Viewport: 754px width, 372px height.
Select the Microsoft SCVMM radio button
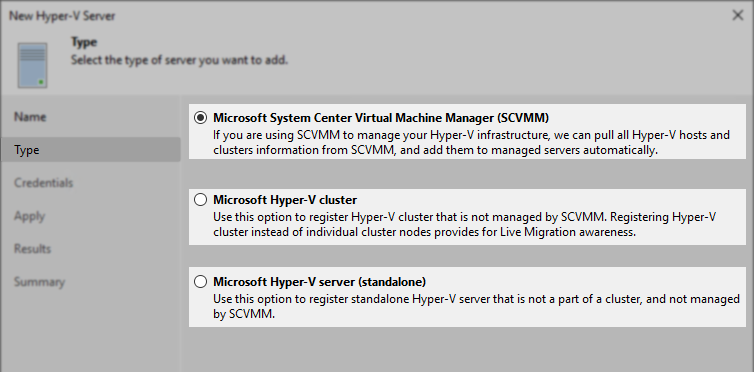coord(201,118)
